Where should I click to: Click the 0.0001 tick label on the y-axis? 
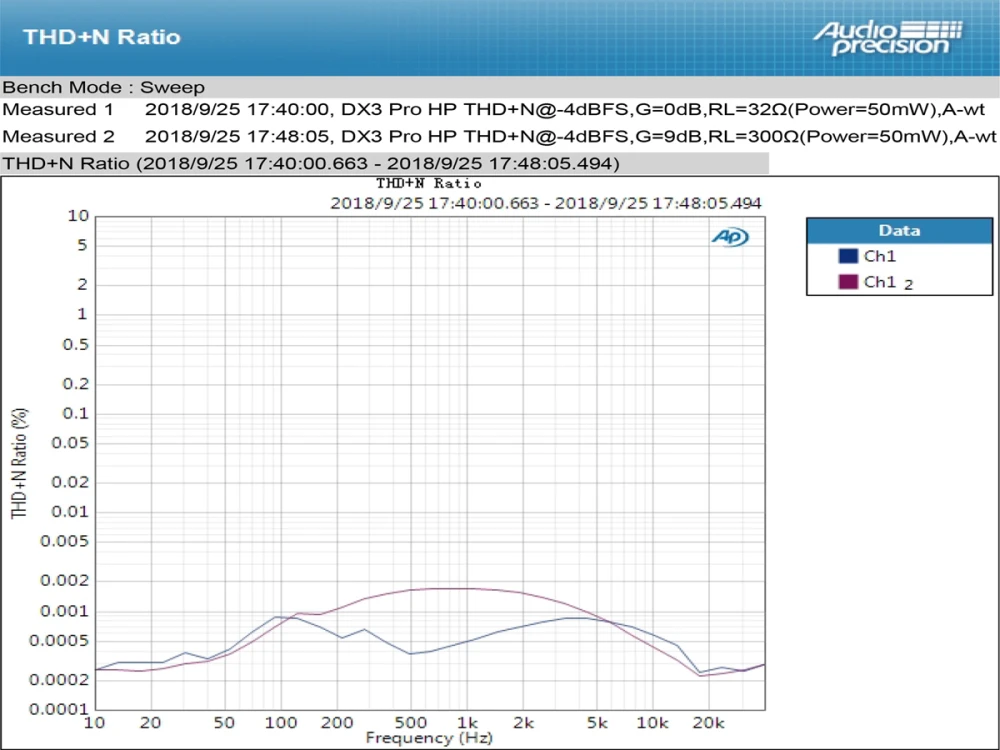(x=59, y=709)
